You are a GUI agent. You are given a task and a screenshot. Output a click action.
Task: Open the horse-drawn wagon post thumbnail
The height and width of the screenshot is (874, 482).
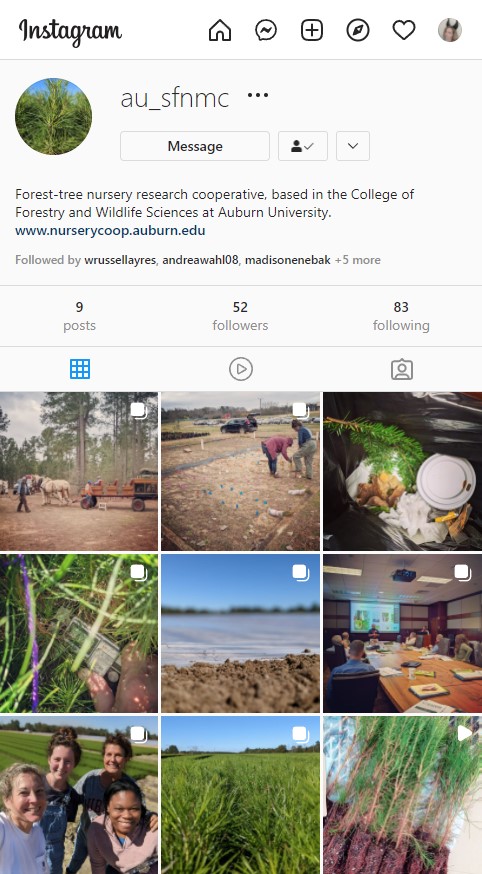[x=79, y=471]
